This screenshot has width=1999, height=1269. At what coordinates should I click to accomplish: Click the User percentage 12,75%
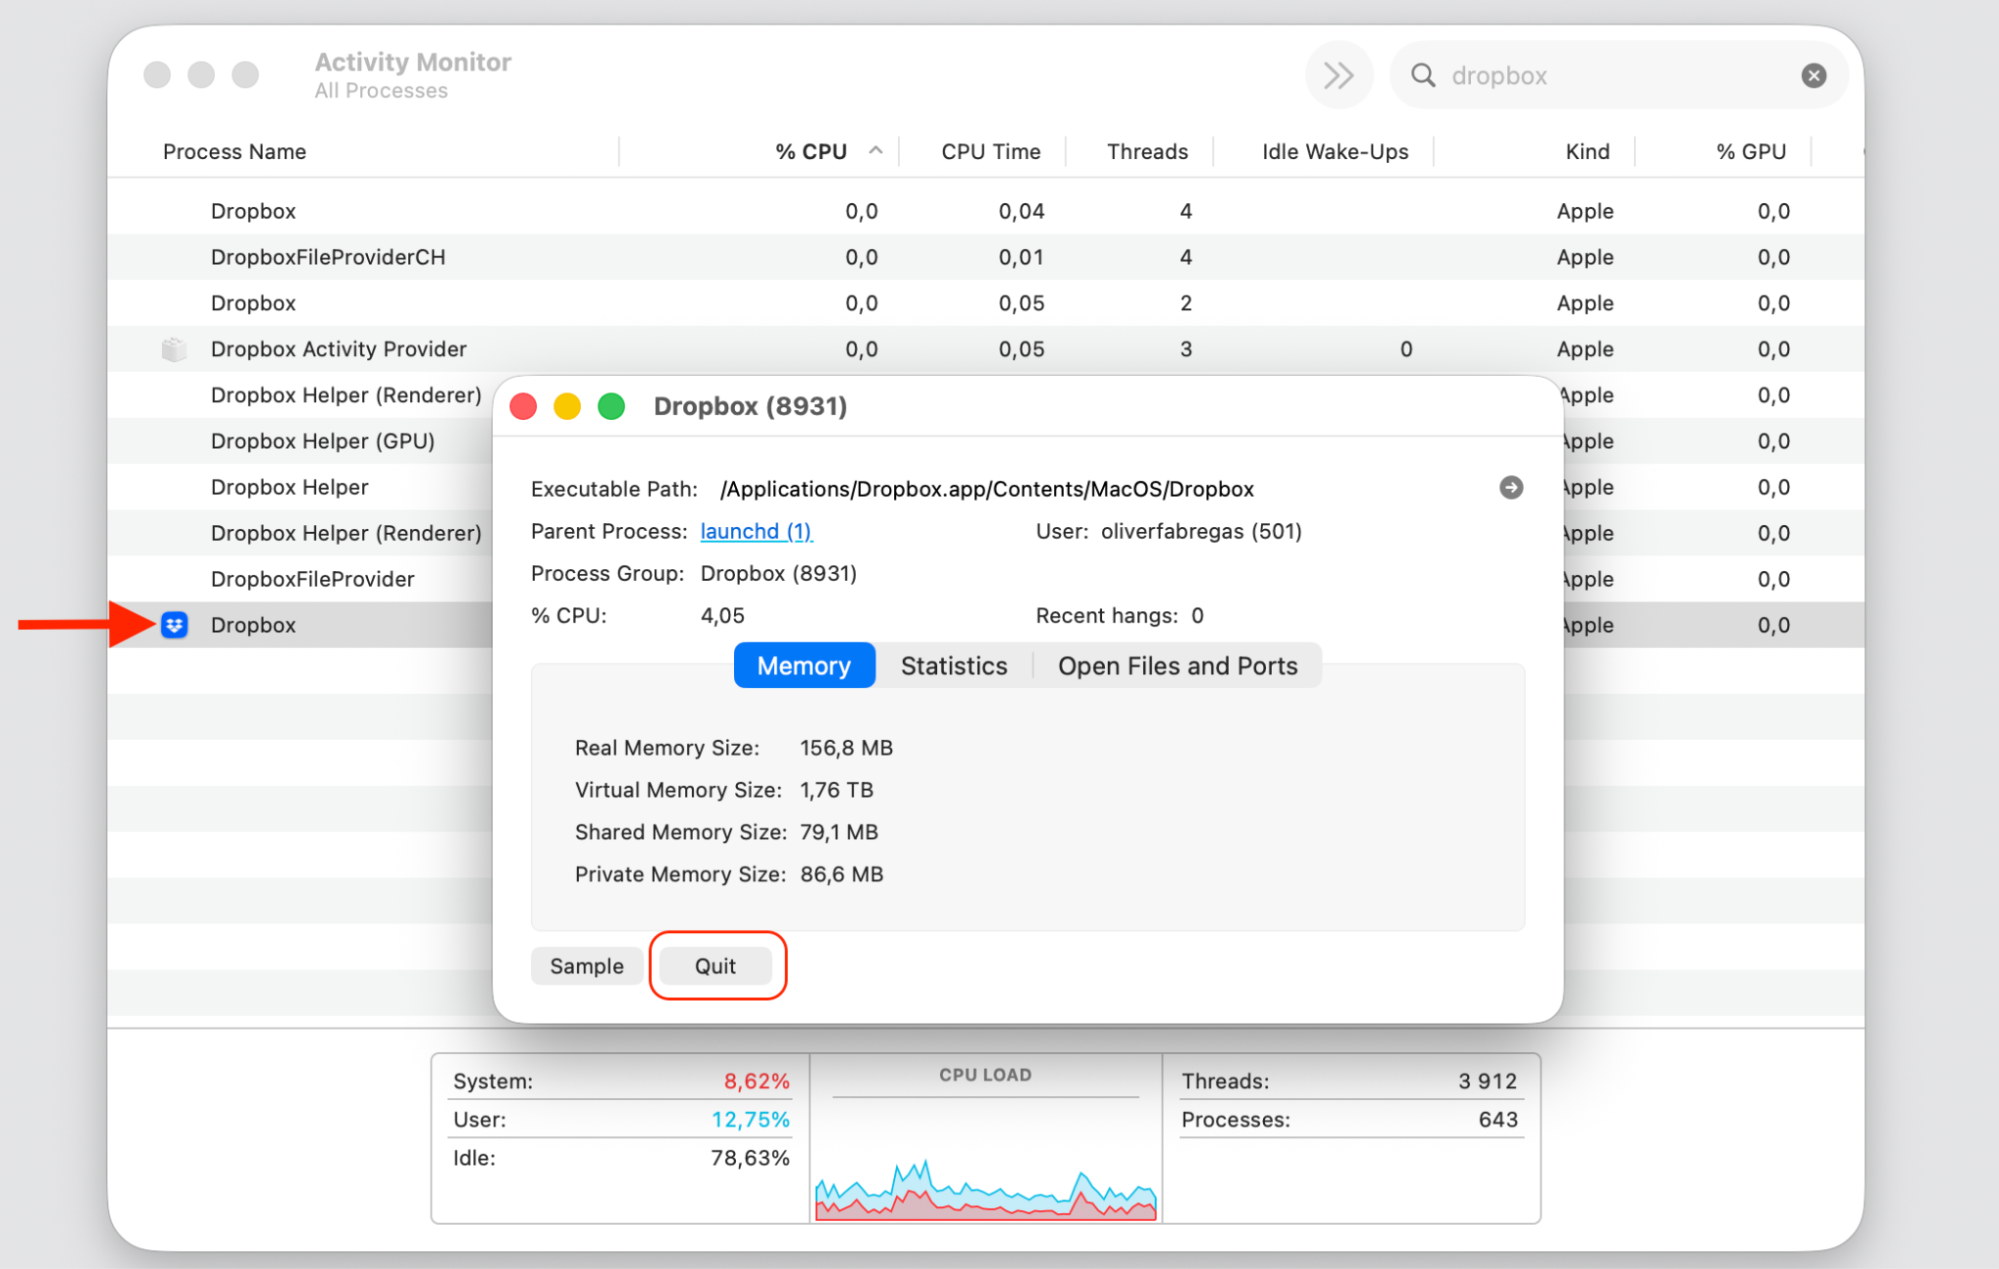click(750, 1119)
